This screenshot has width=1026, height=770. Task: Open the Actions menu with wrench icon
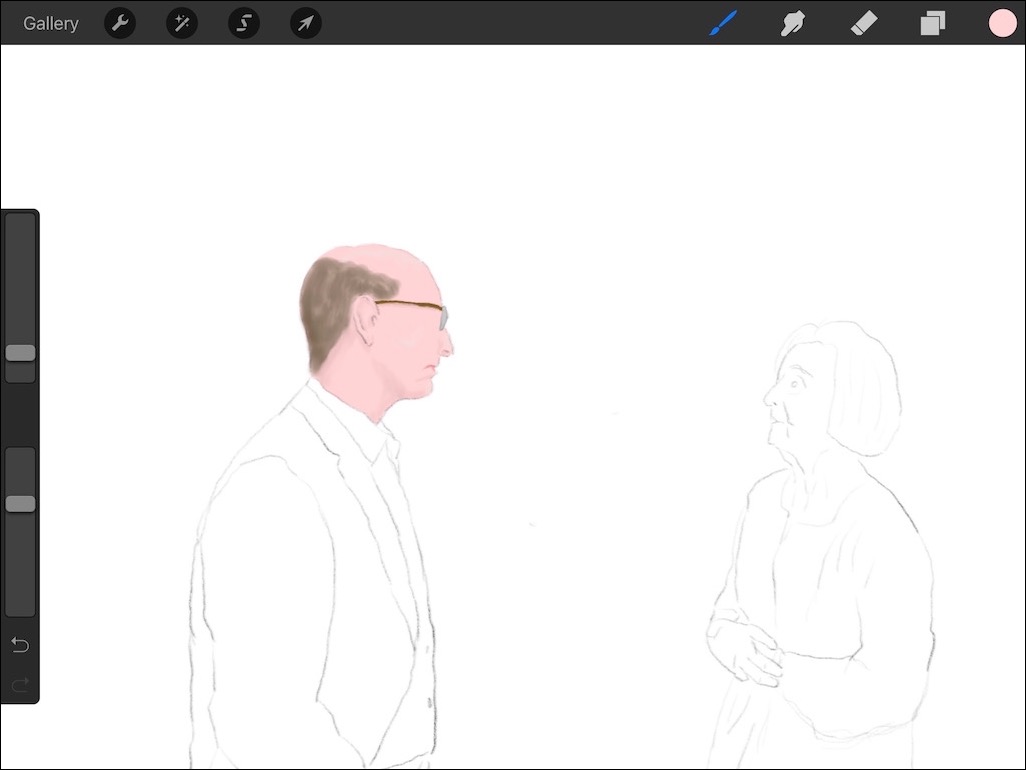120,22
